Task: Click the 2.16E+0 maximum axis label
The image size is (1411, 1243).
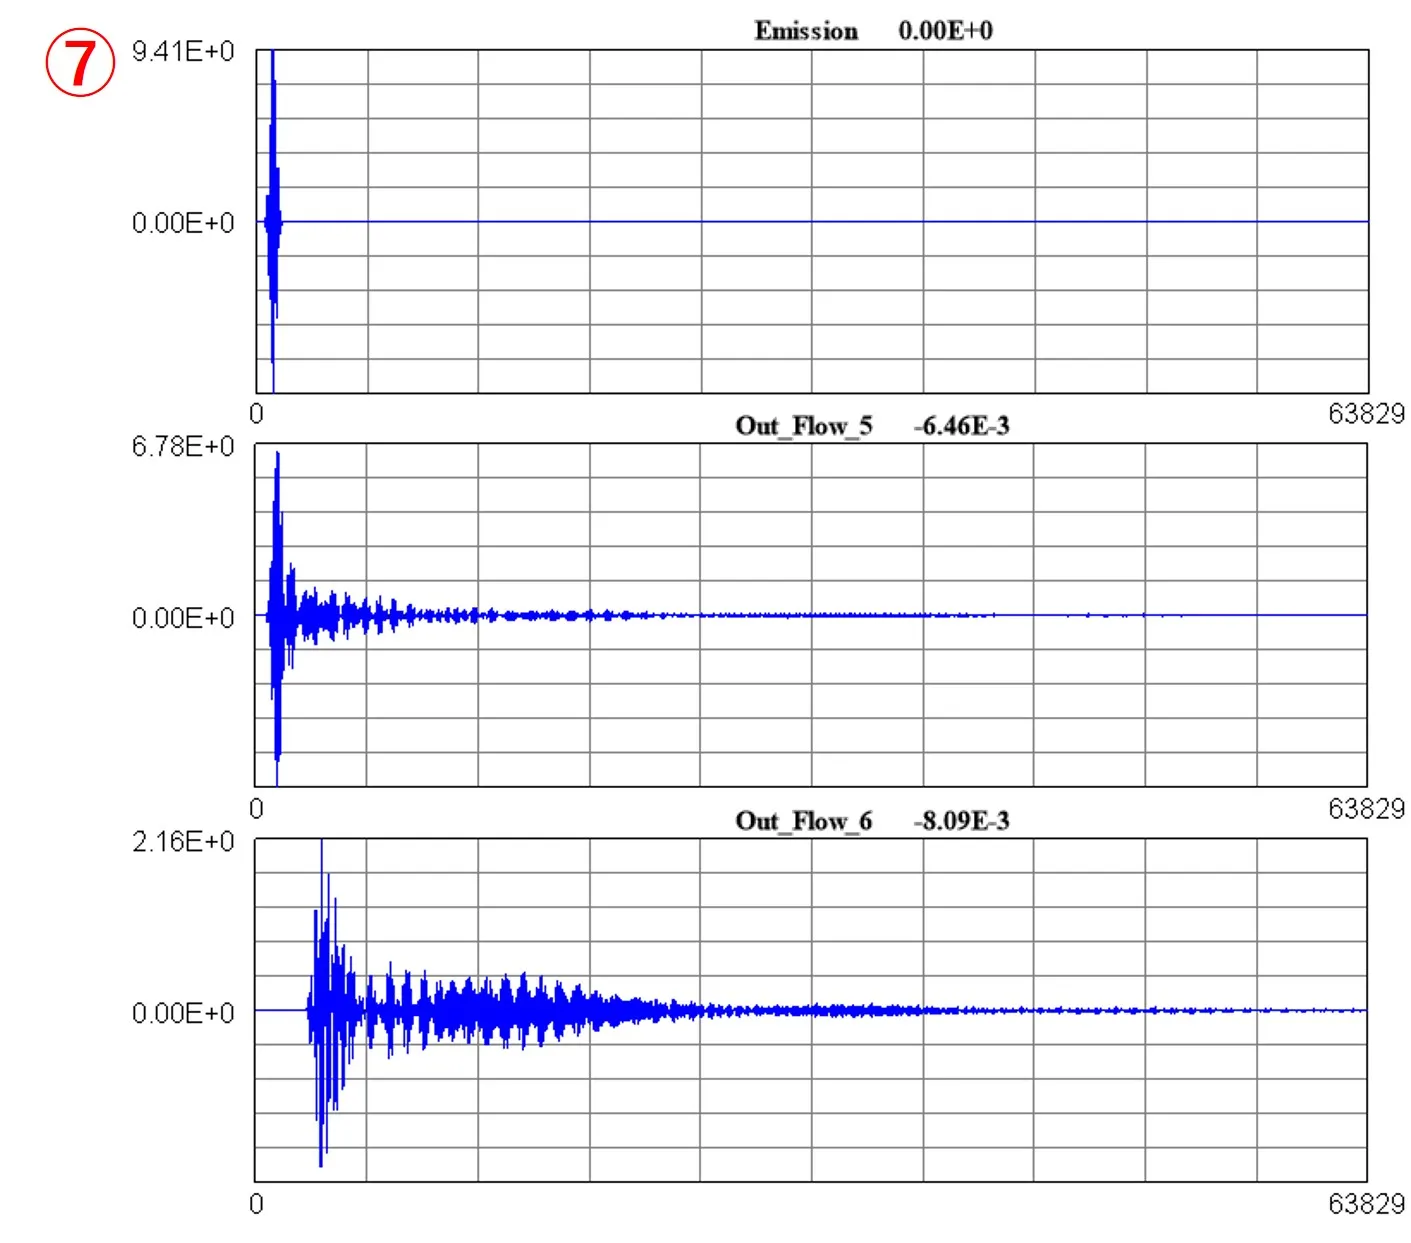Action: click(x=183, y=842)
